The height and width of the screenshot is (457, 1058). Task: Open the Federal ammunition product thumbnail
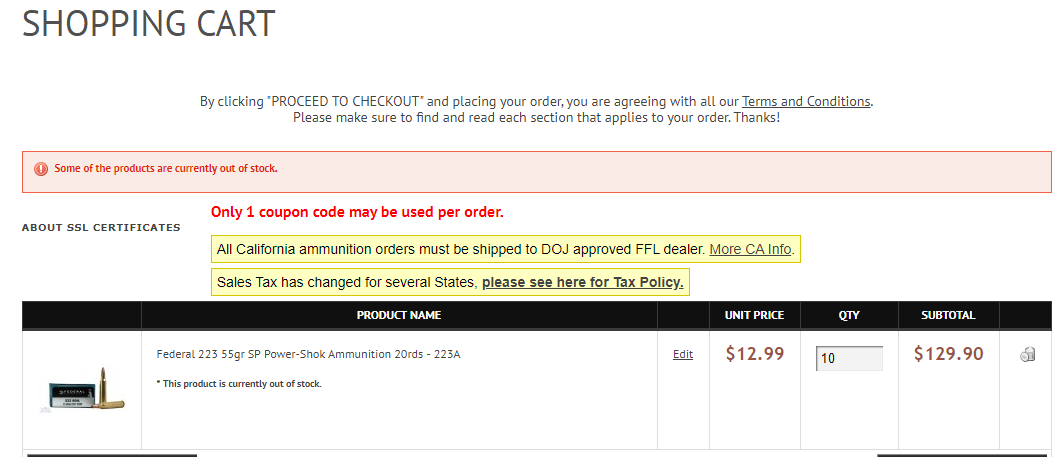pos(82,390)
